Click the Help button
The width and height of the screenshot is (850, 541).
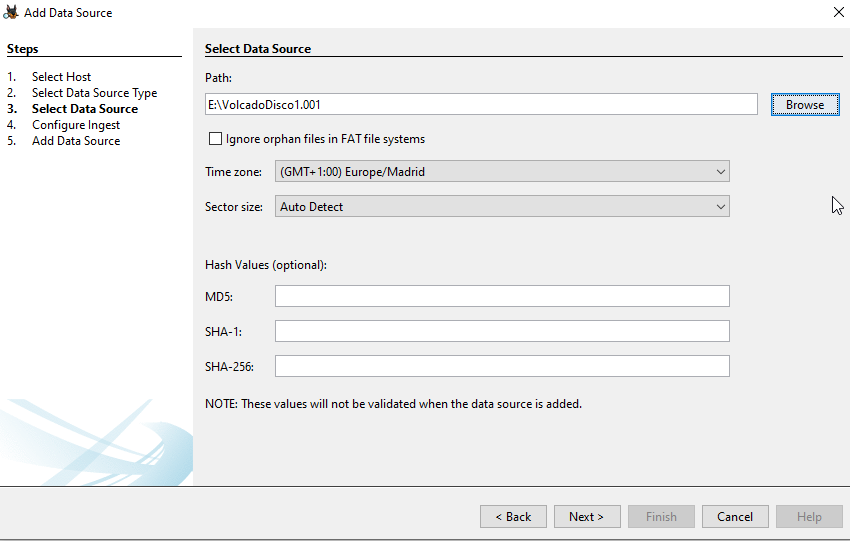pyautogui.click(x=809, y=517)
